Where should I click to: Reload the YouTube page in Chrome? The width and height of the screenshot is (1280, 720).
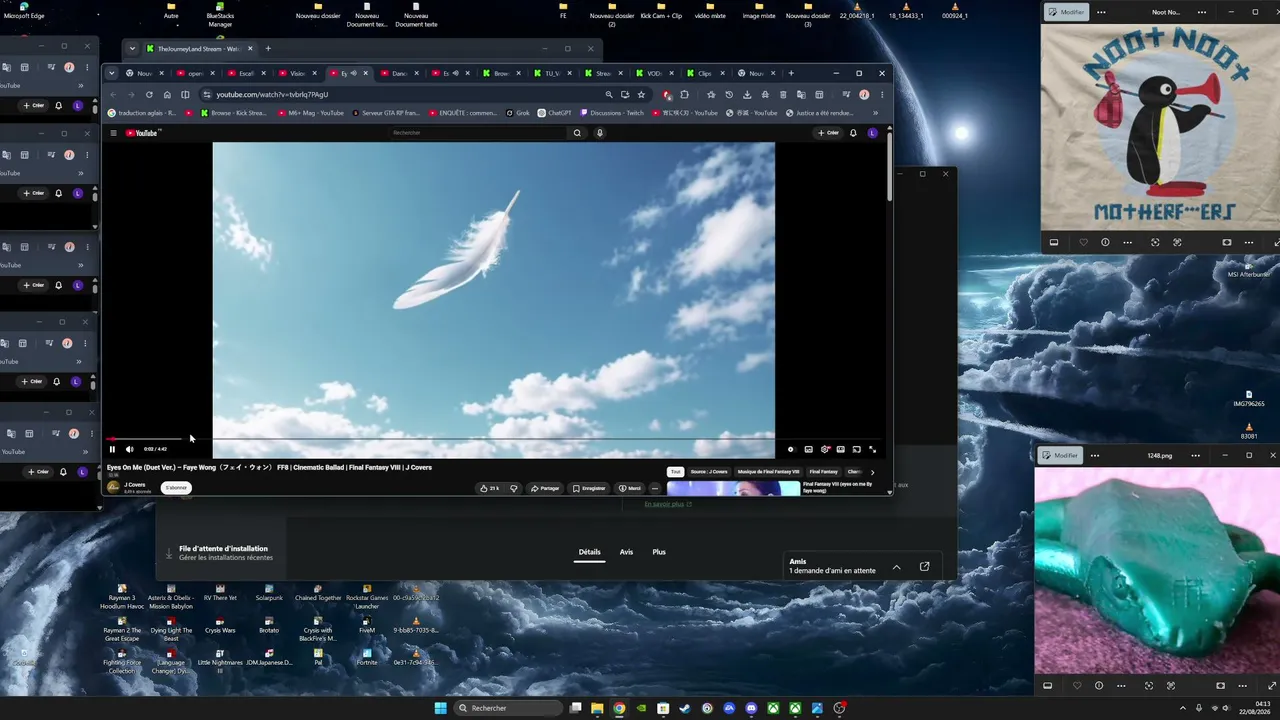coord(149,95)
